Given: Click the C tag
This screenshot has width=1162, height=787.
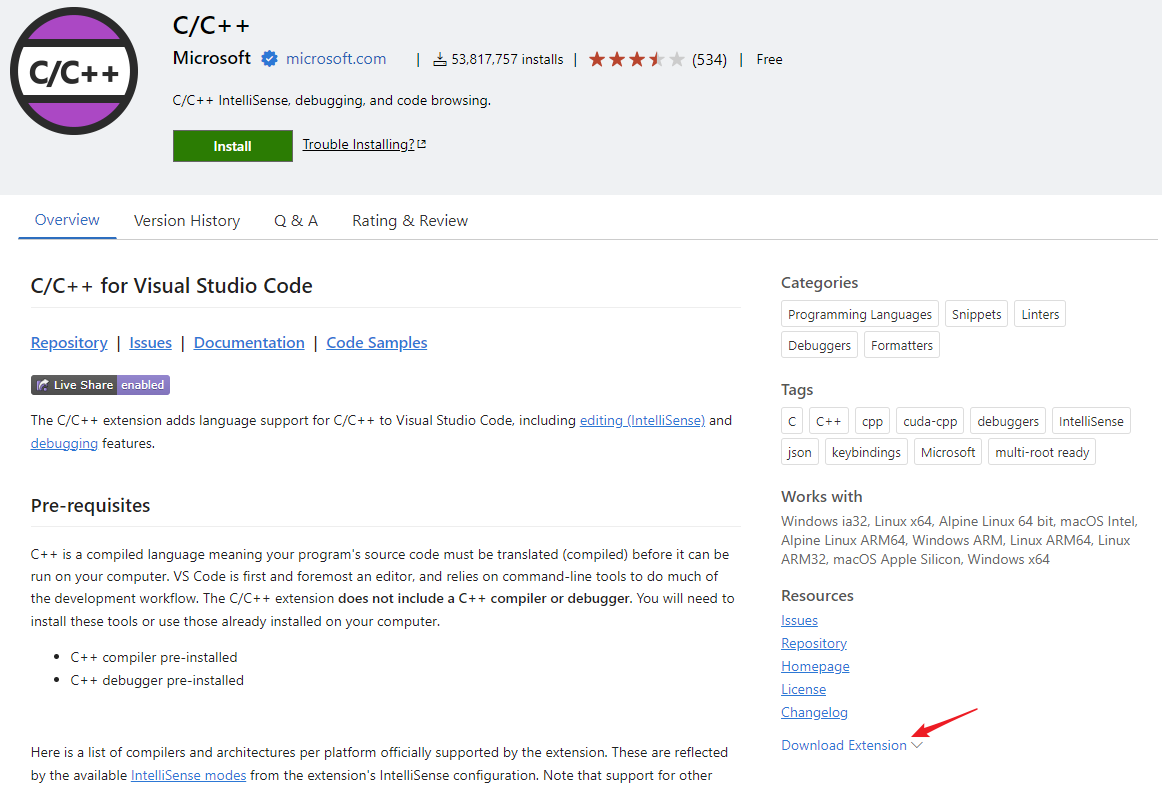Looking at the screenshot, I should (791, 421).
